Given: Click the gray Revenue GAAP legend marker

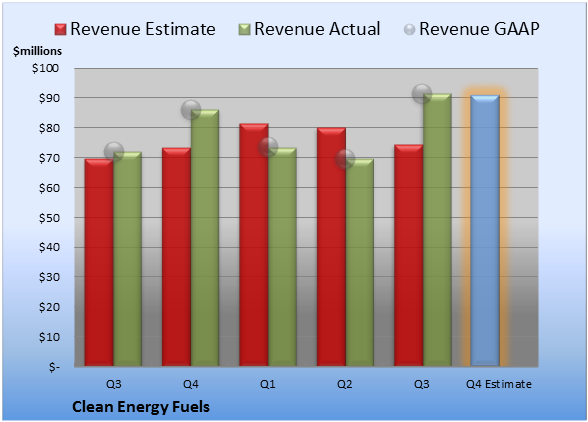Looking at the screenshot, I should [x=410, y=29].
